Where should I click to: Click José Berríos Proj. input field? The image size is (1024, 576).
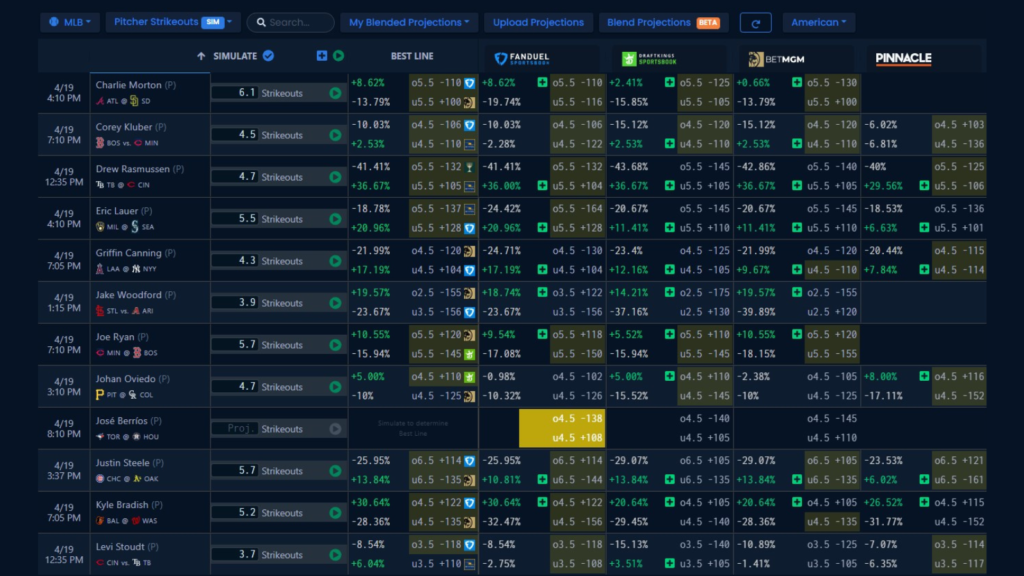point(235,428)
